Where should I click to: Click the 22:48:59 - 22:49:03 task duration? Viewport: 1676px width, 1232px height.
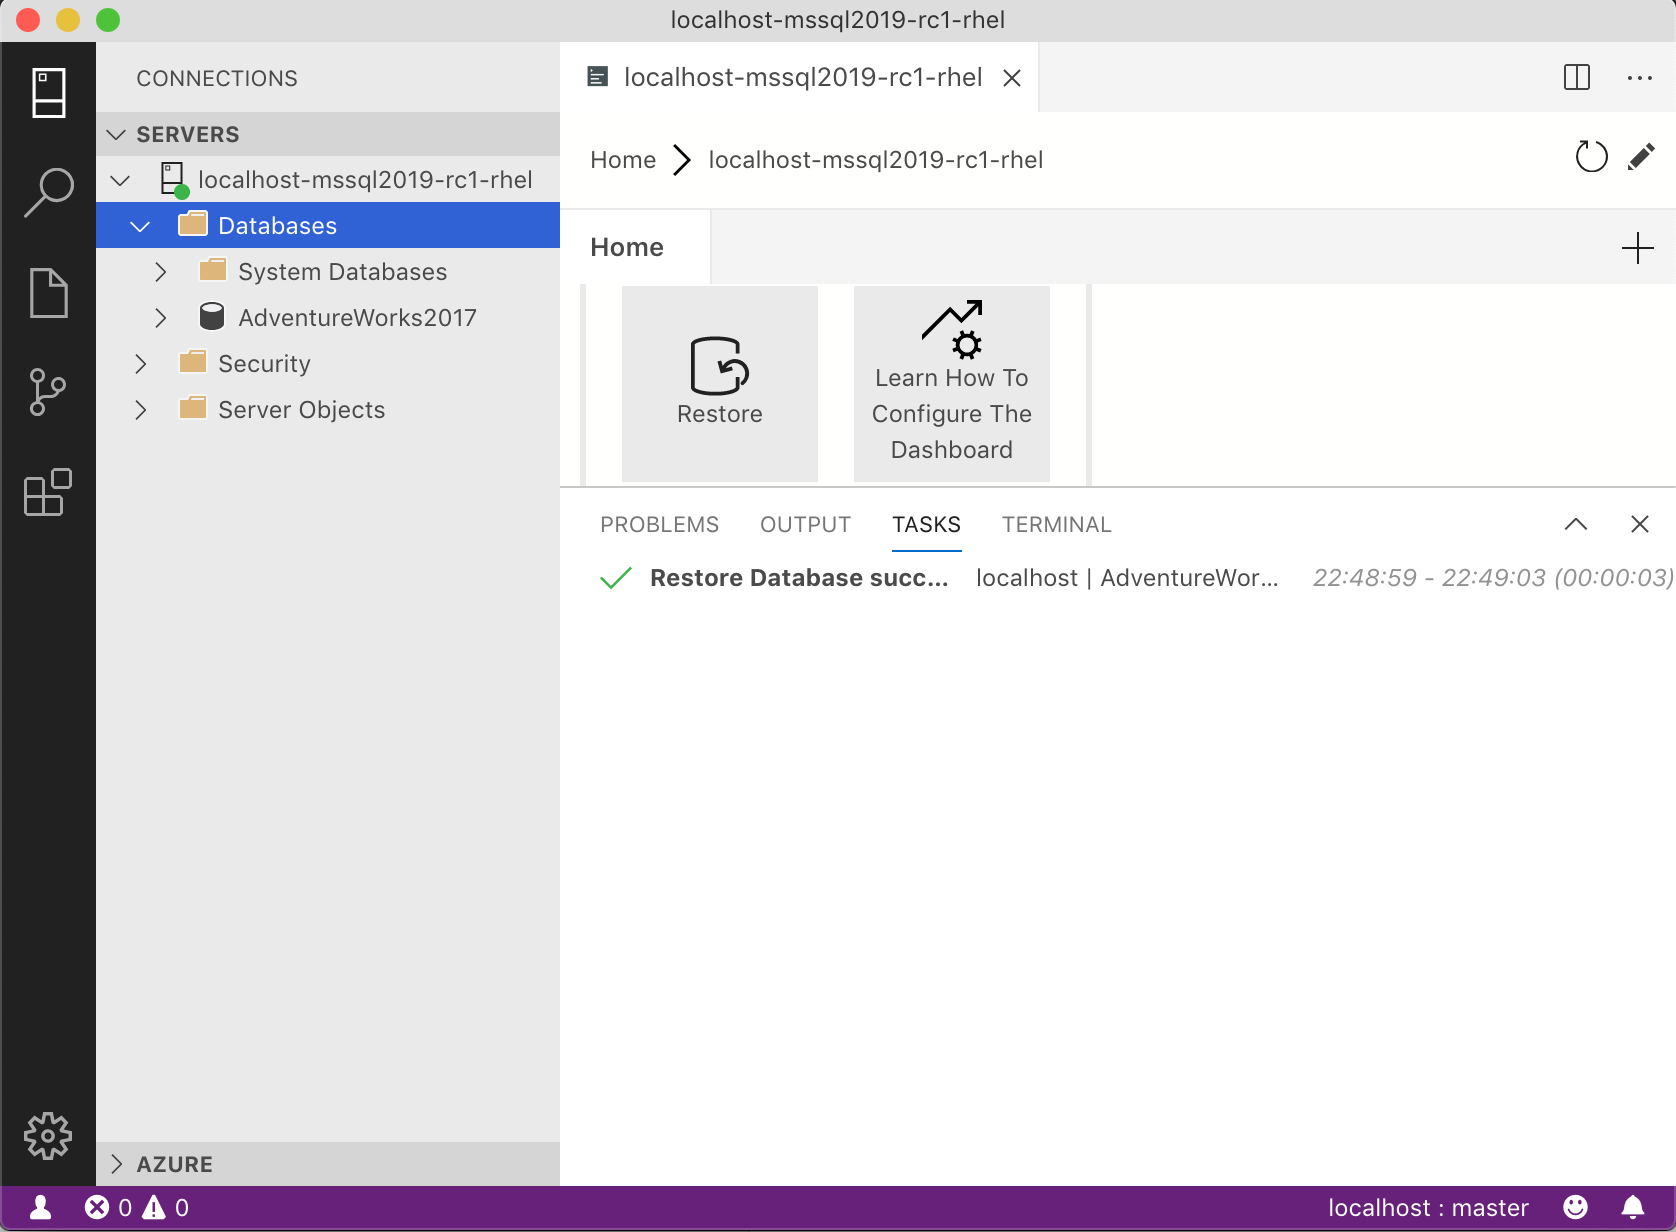coord(1493,578)
